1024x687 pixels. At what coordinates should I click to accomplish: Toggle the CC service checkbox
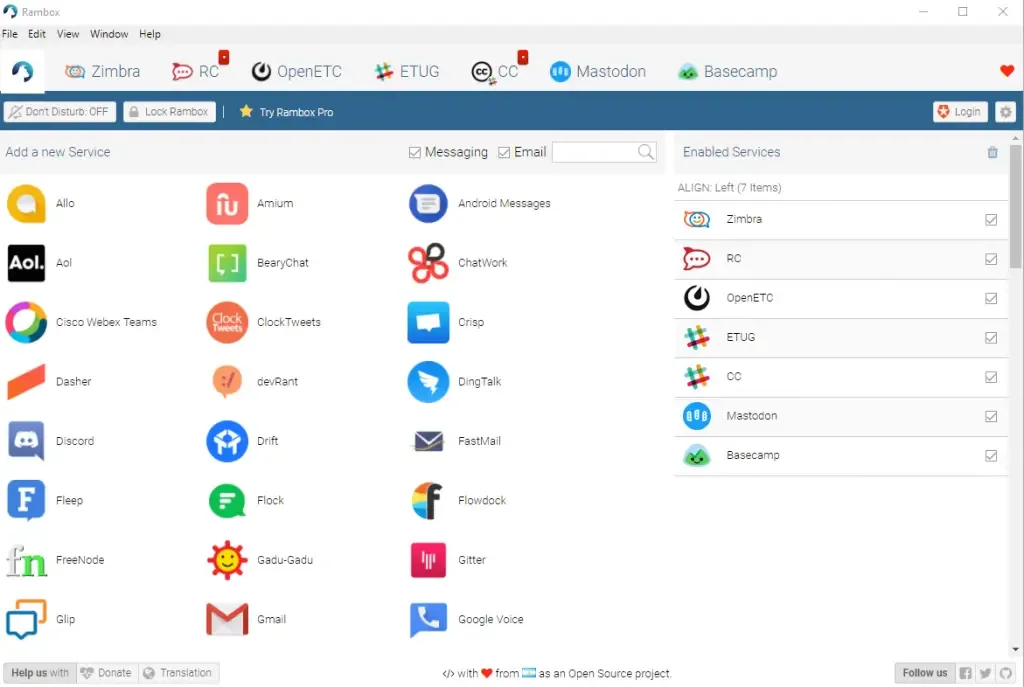(991, 377)
